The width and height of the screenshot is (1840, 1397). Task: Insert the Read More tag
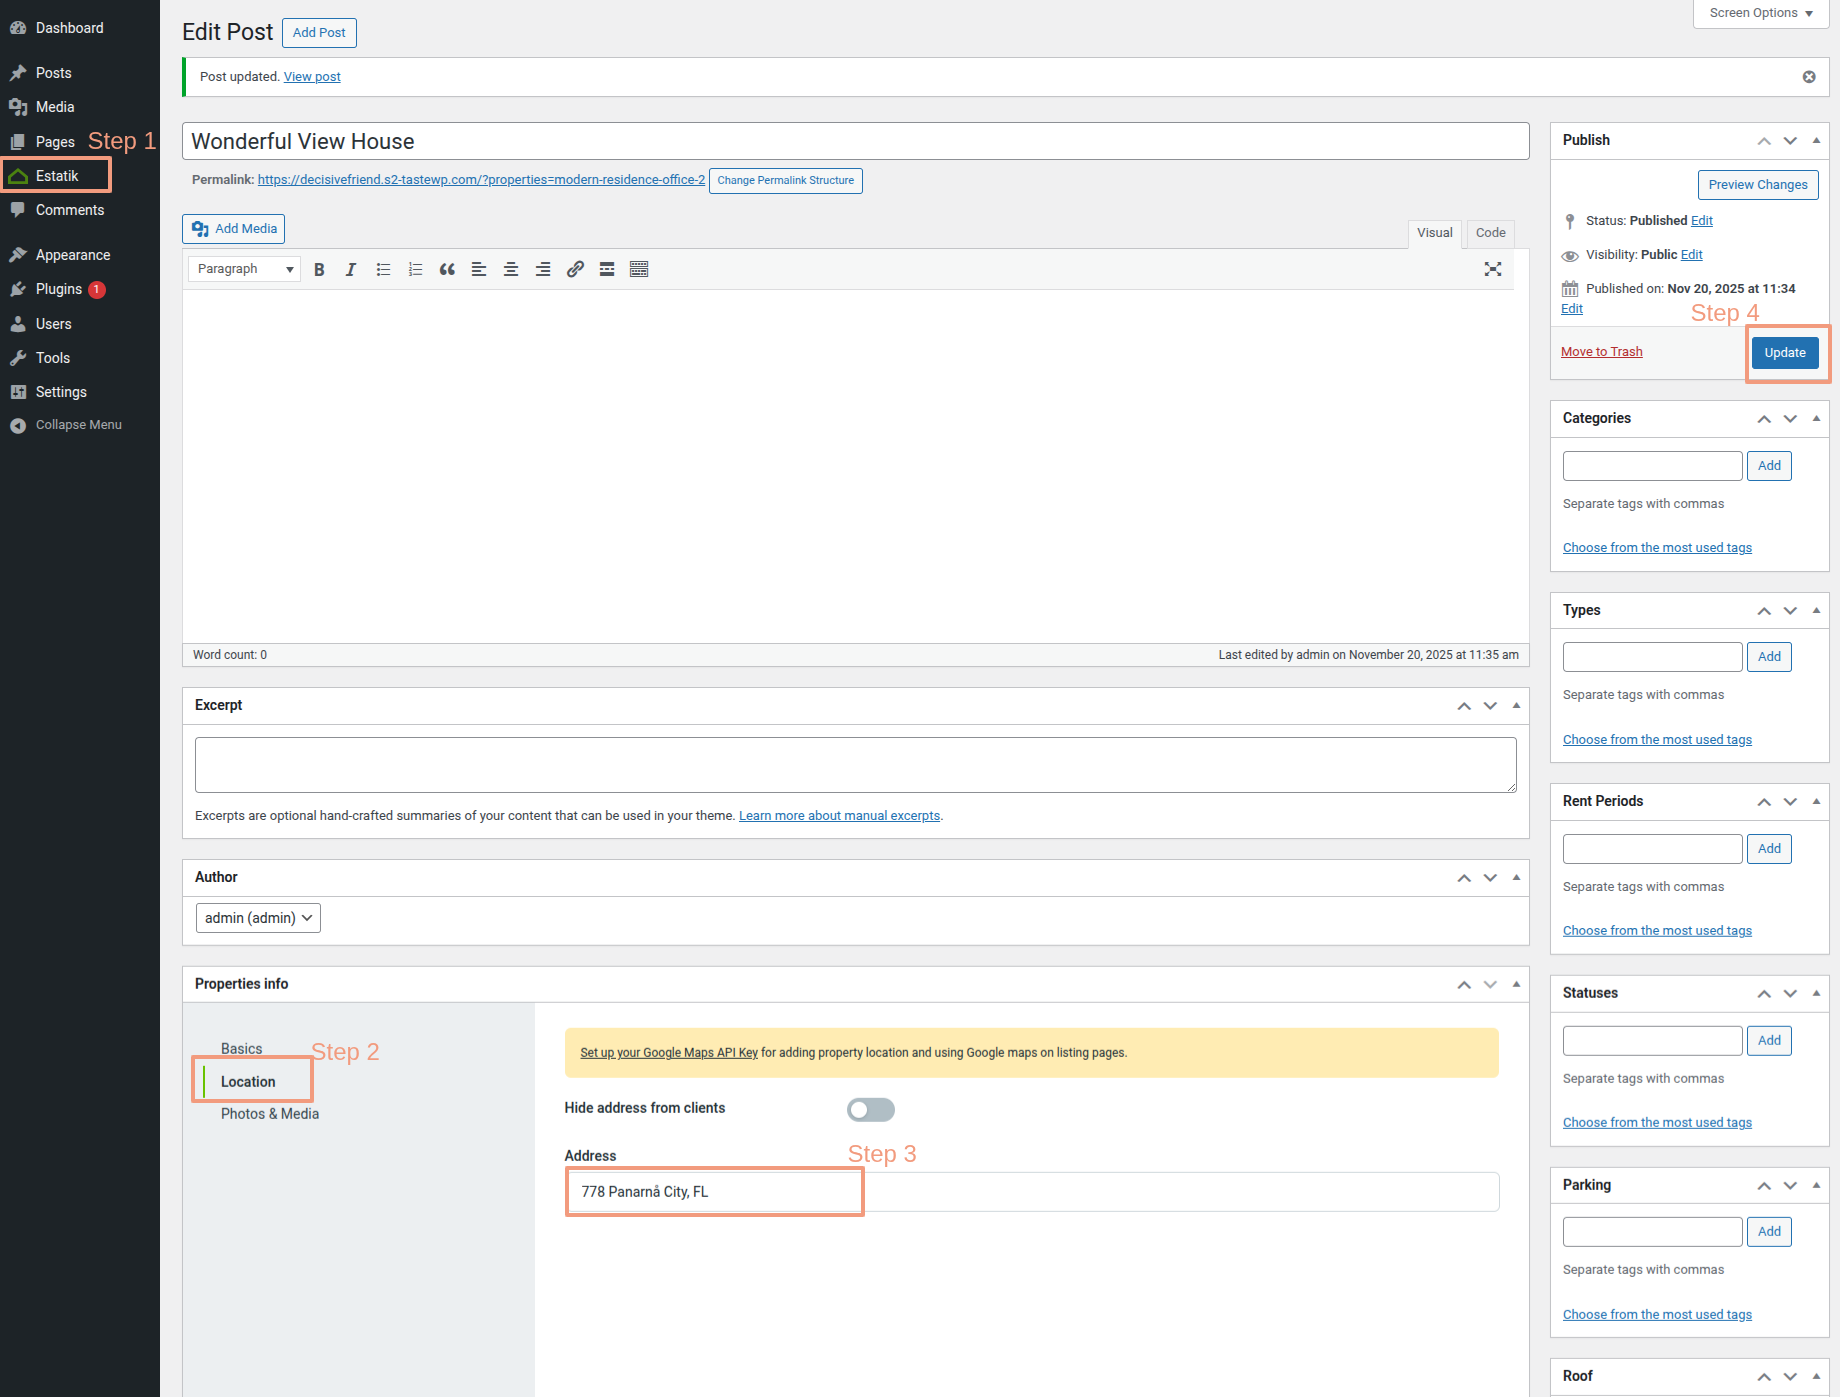click(x=607, y=270)
